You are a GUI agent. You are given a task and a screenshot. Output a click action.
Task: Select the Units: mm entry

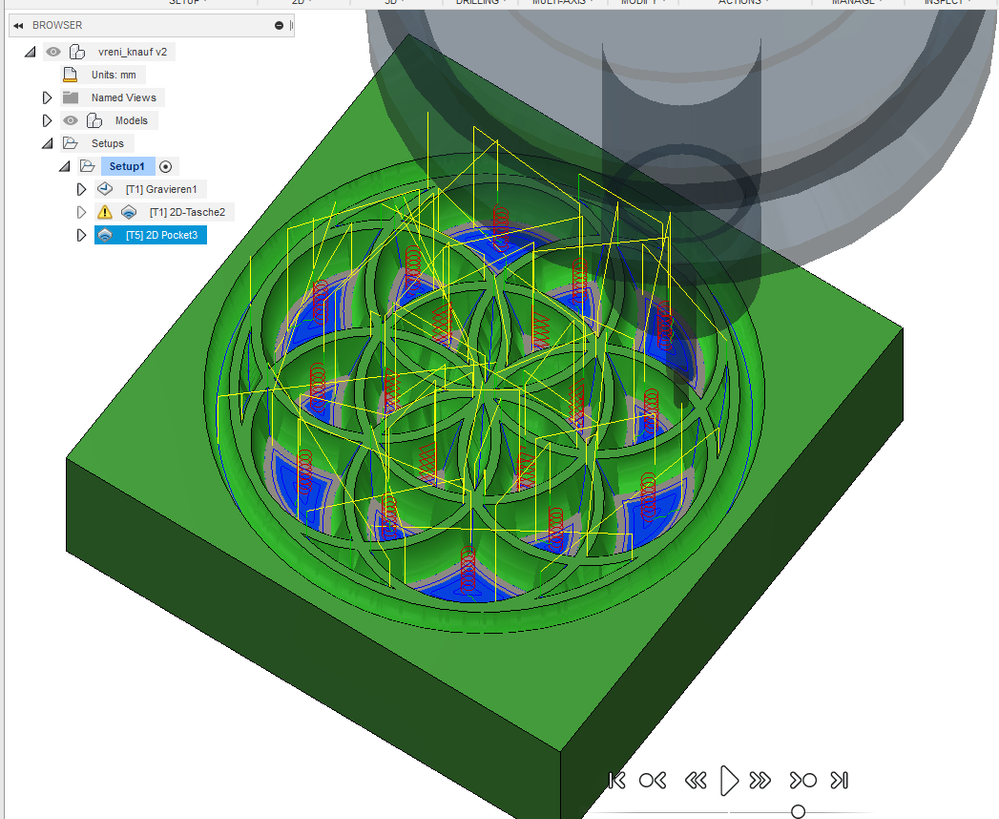[x=113, y=75]
